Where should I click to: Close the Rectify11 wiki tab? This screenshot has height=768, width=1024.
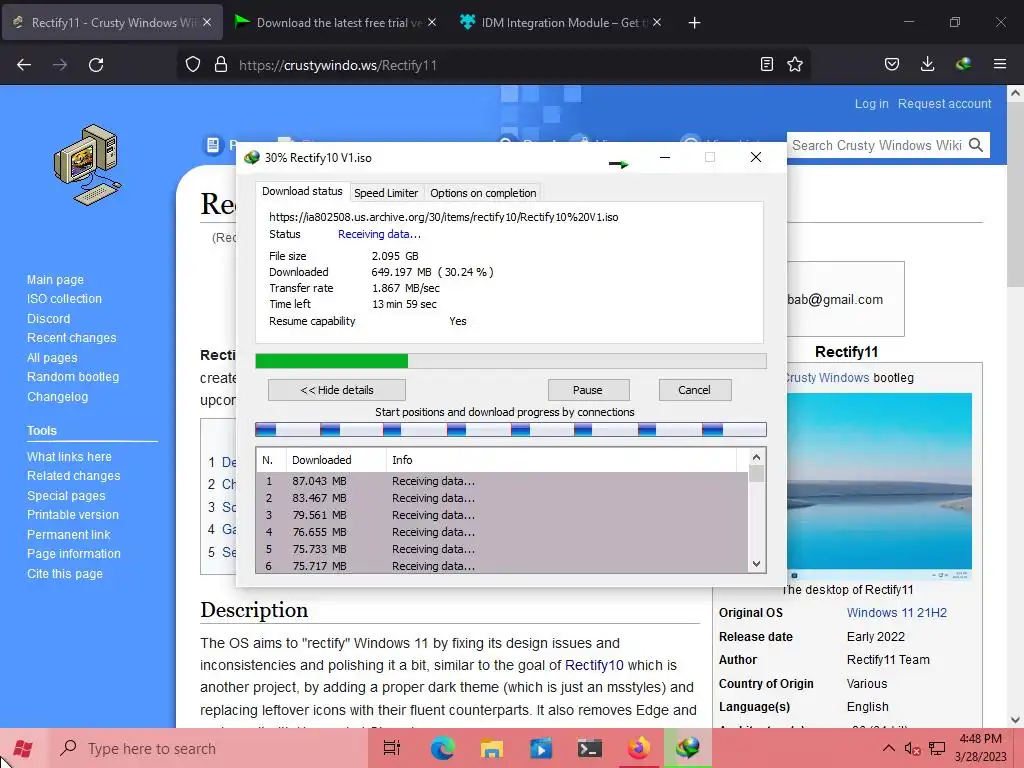pos(207,22)
